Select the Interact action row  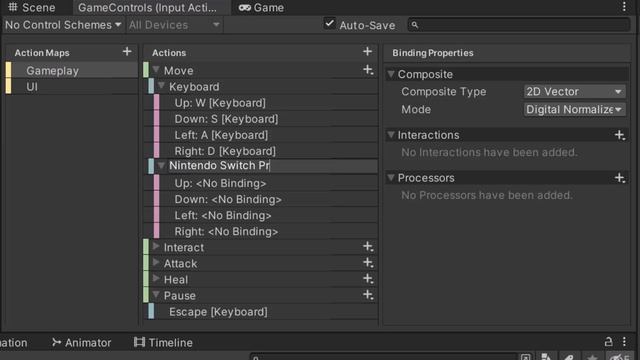click(x=261, y=247)
